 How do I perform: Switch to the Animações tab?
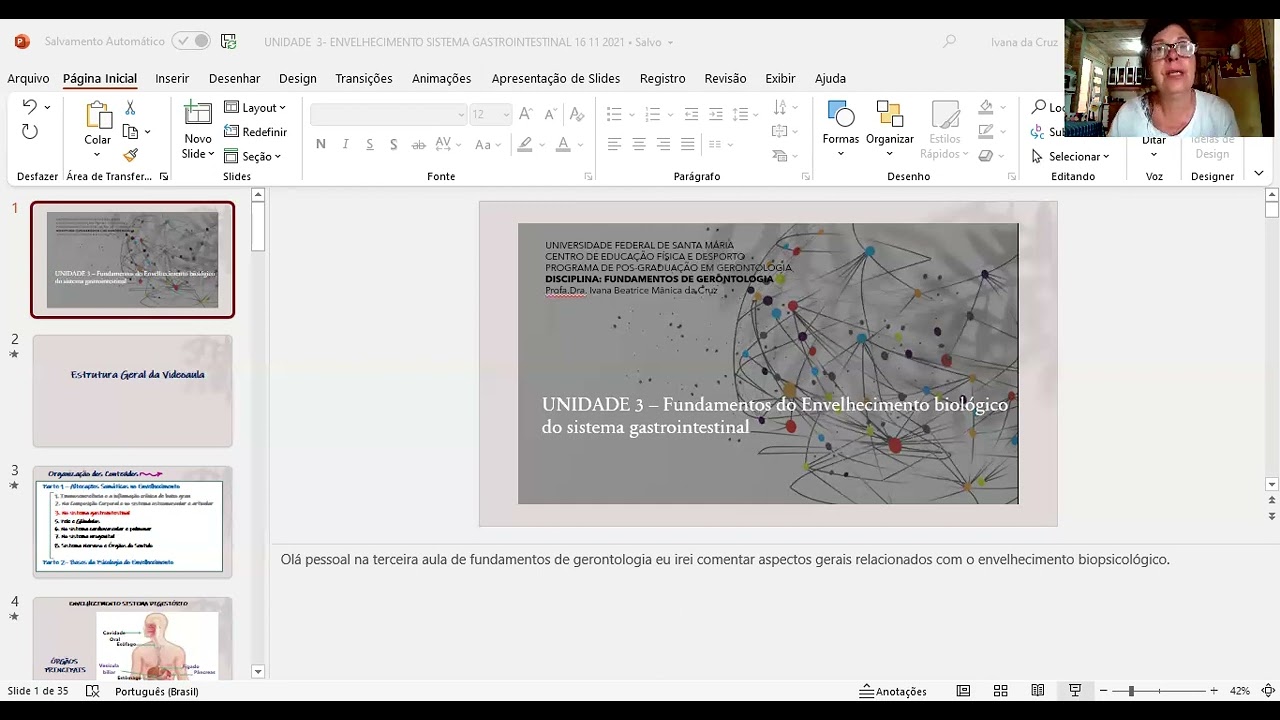click(x=441, y=78)
